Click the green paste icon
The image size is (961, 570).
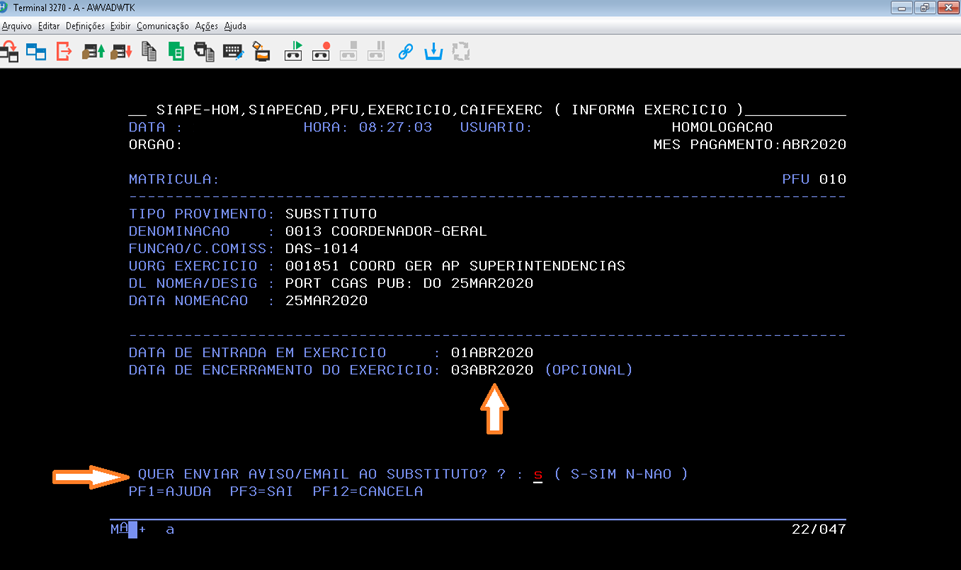(x=176, y=51)
